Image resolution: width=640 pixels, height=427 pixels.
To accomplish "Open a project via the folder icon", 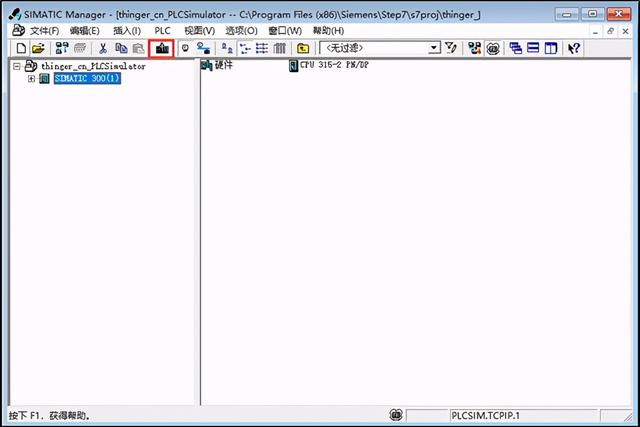I will pos(38,48).
